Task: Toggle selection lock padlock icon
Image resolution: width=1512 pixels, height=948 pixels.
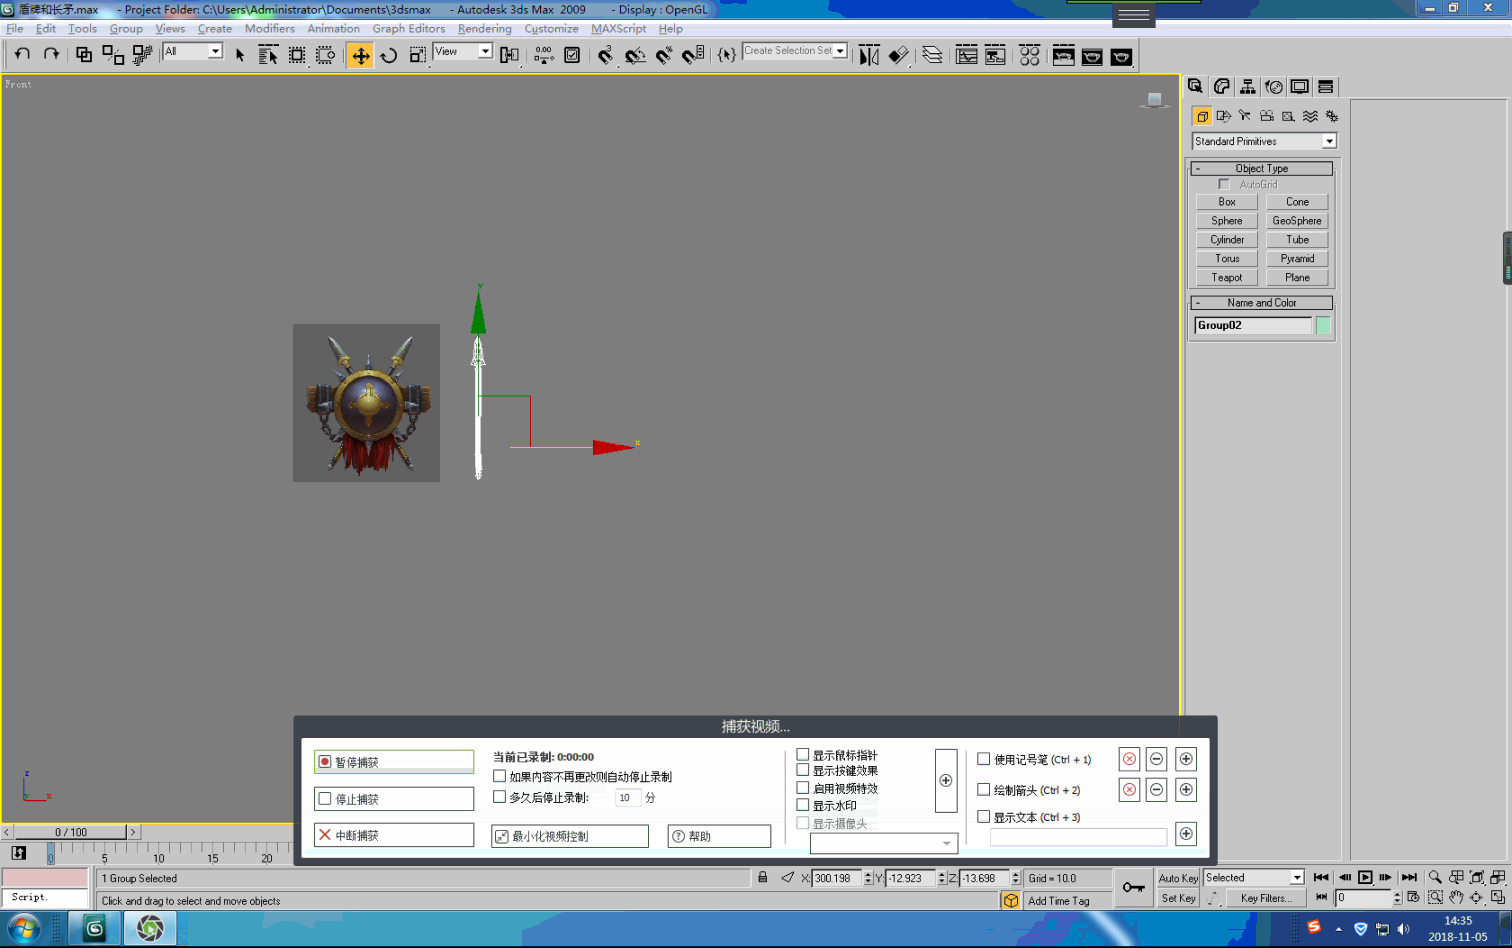Action: pos(762,877)
